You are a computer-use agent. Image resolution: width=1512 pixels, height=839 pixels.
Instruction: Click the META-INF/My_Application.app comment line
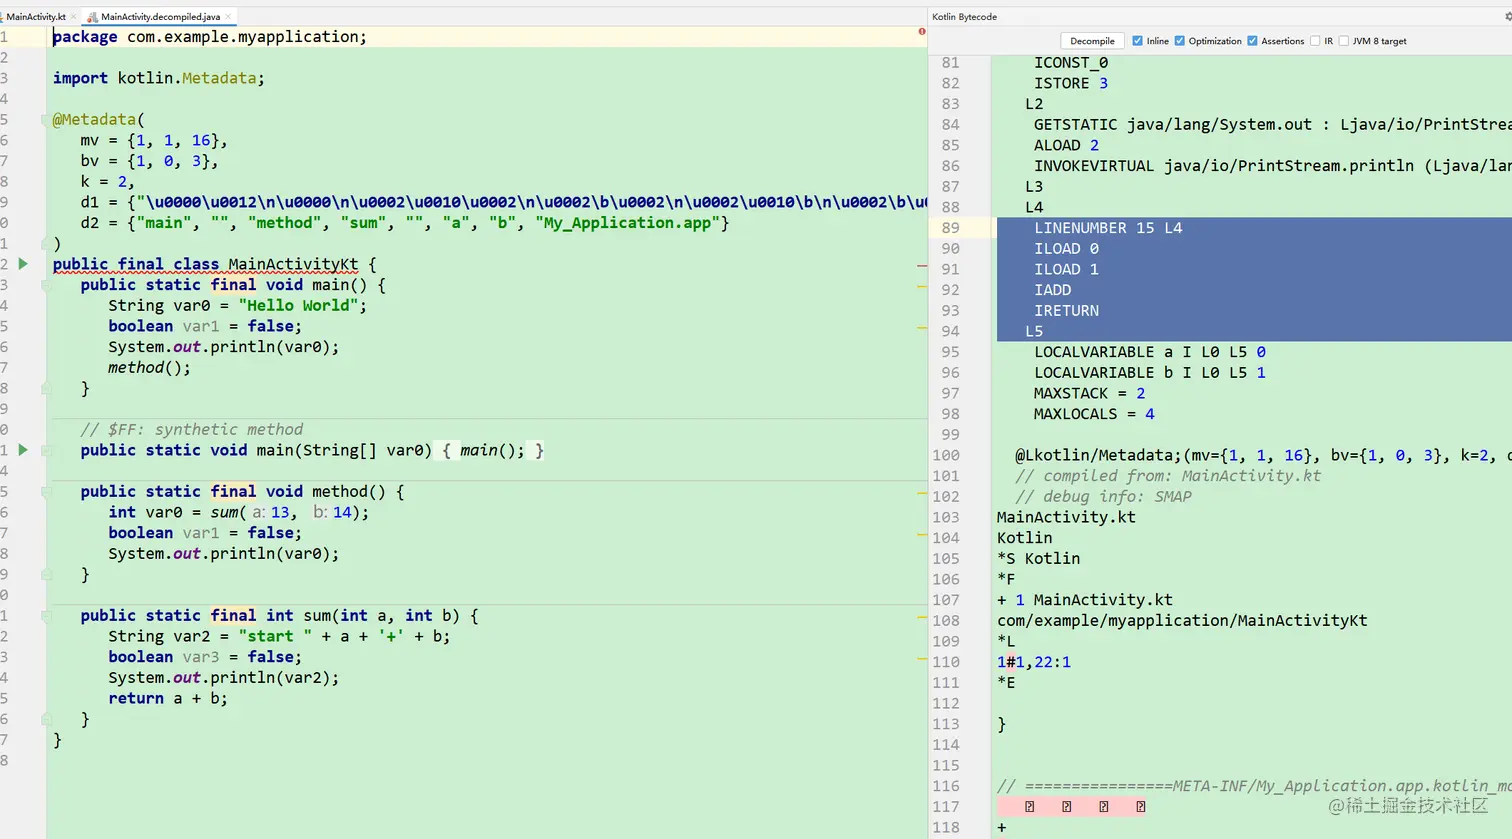[x=1254, y=786]
